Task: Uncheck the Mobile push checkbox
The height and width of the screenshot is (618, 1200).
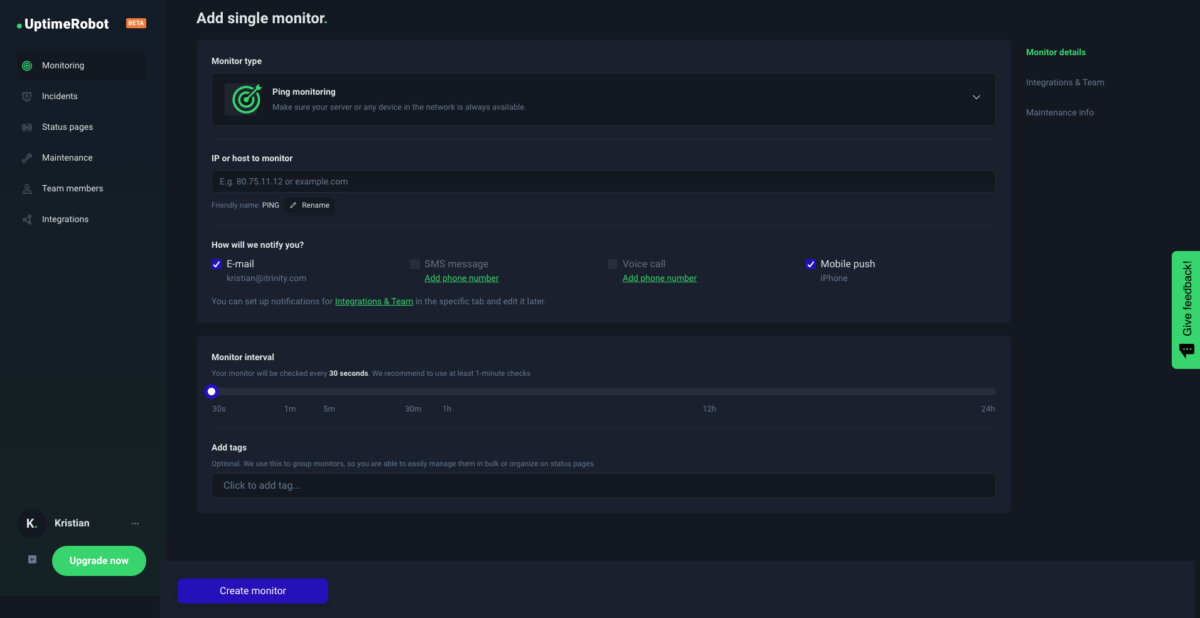Action: 811,264
